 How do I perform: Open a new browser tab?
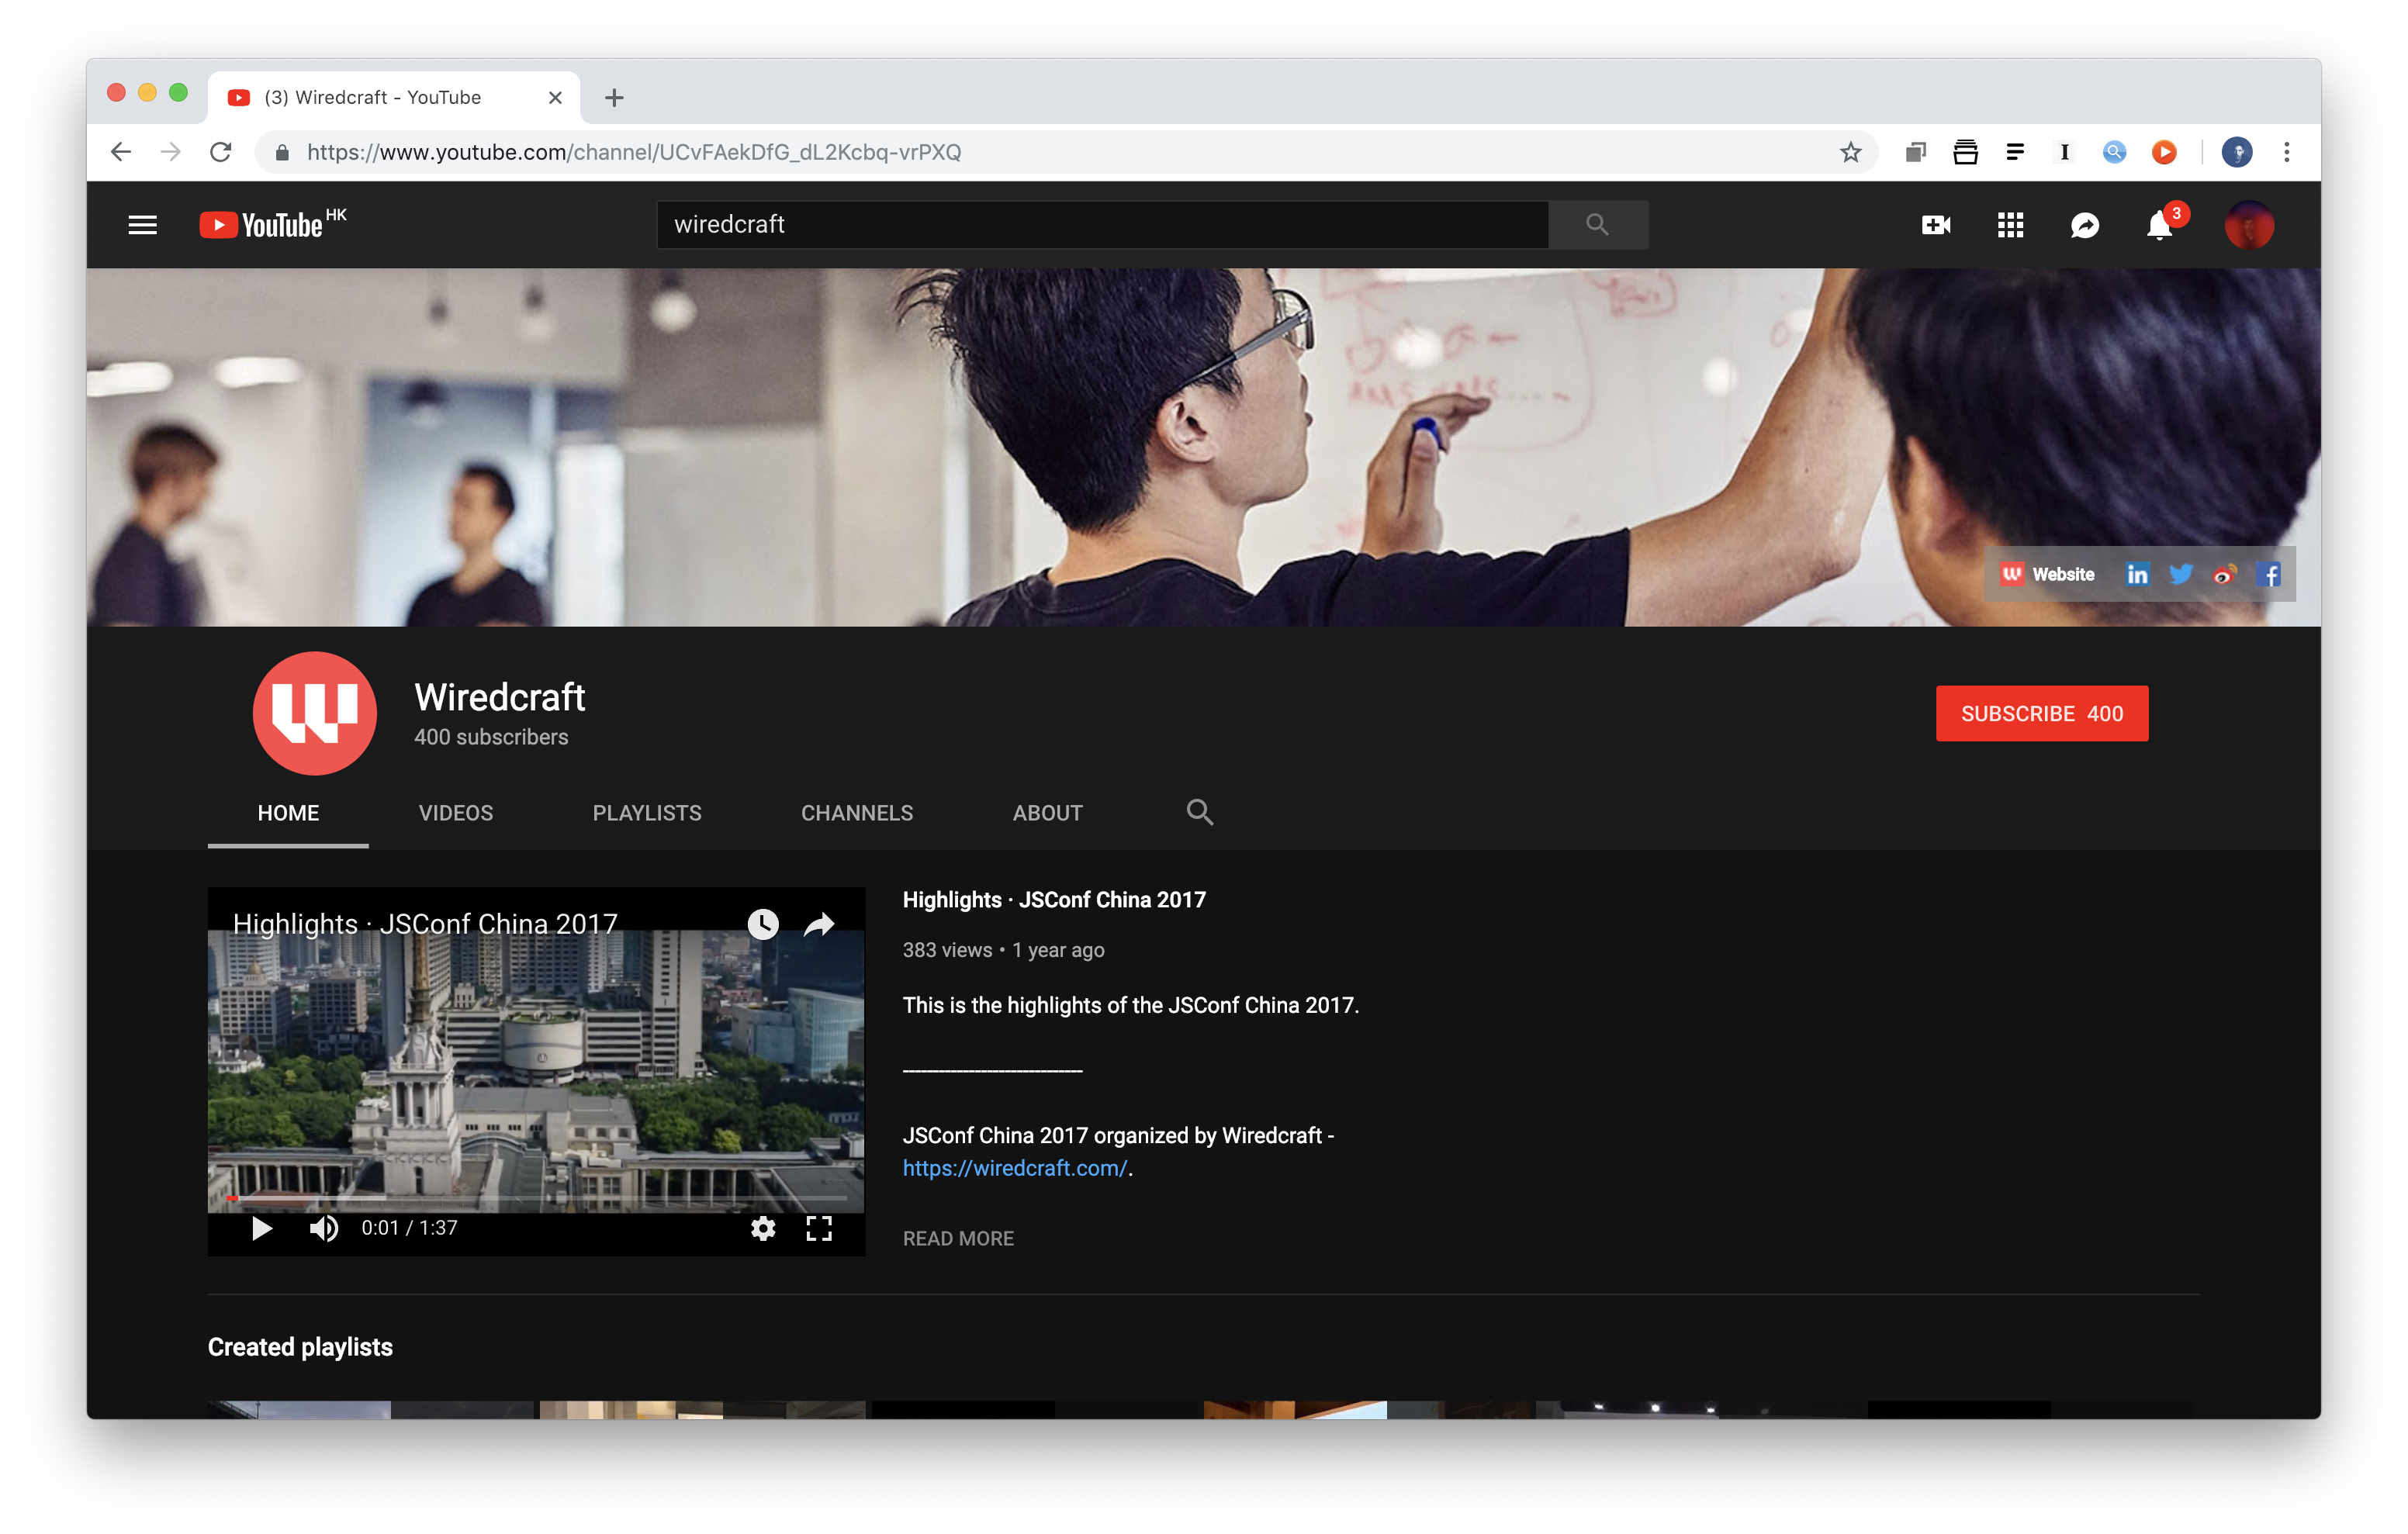[614, 97]
